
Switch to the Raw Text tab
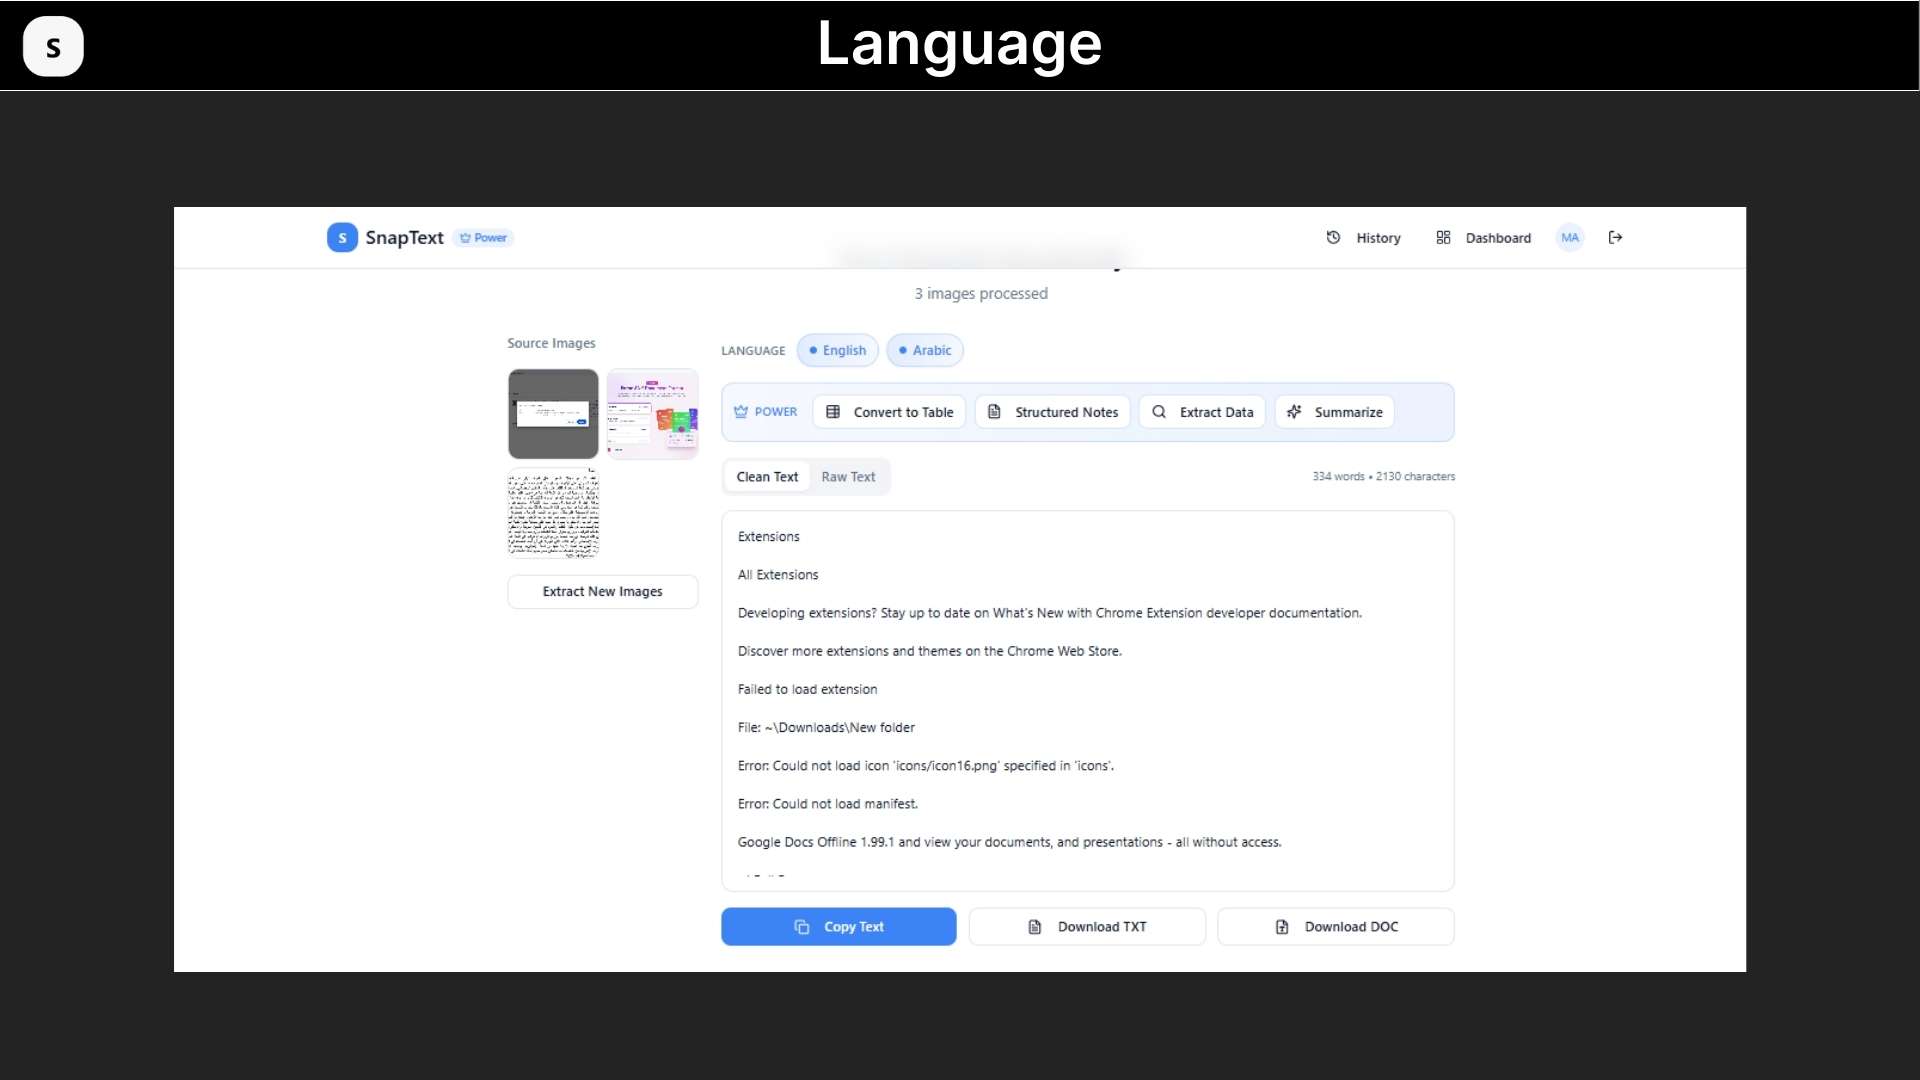point(848,477)
